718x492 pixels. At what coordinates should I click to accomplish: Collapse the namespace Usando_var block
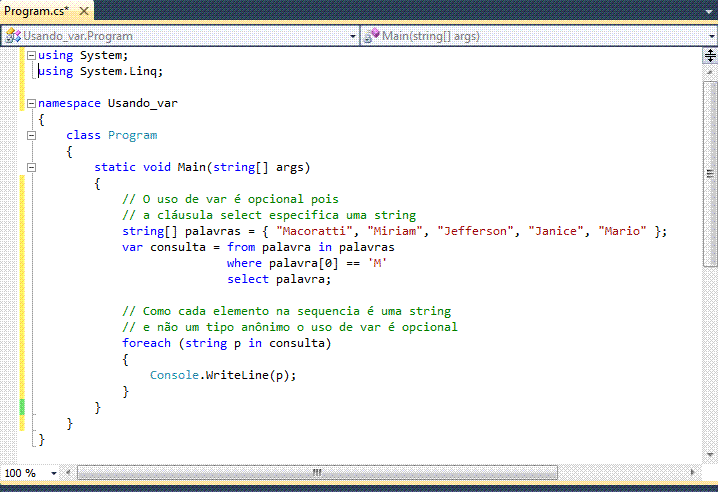(x=31, y=103)
